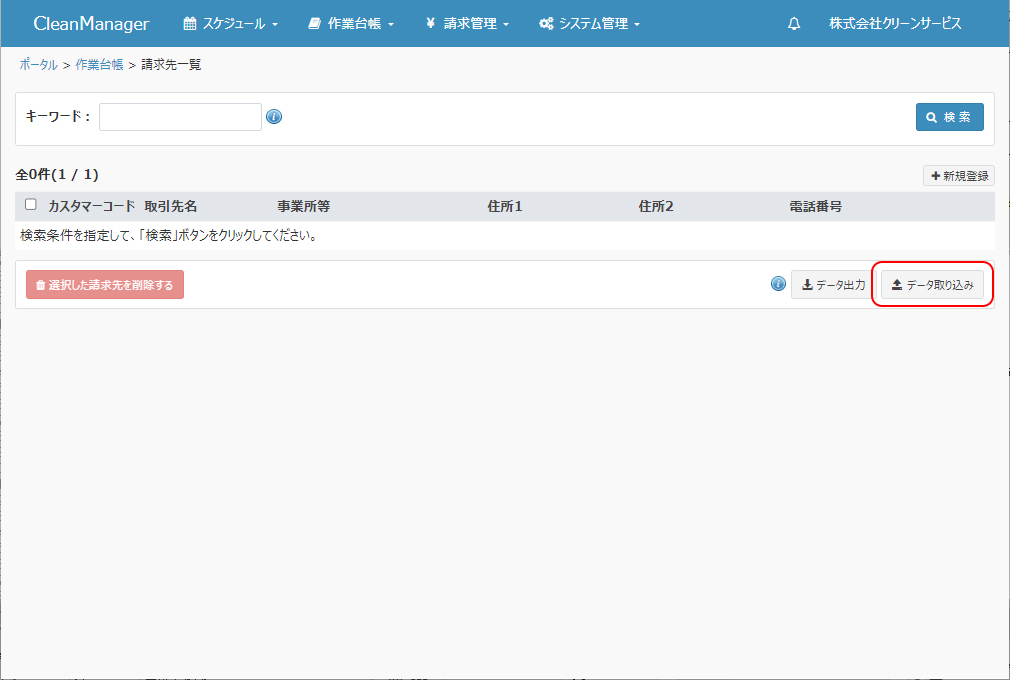Screen dimensions: 1010x680
Task: Expand the システム管理 dropdown caret
Action: [x=637, y=25]
